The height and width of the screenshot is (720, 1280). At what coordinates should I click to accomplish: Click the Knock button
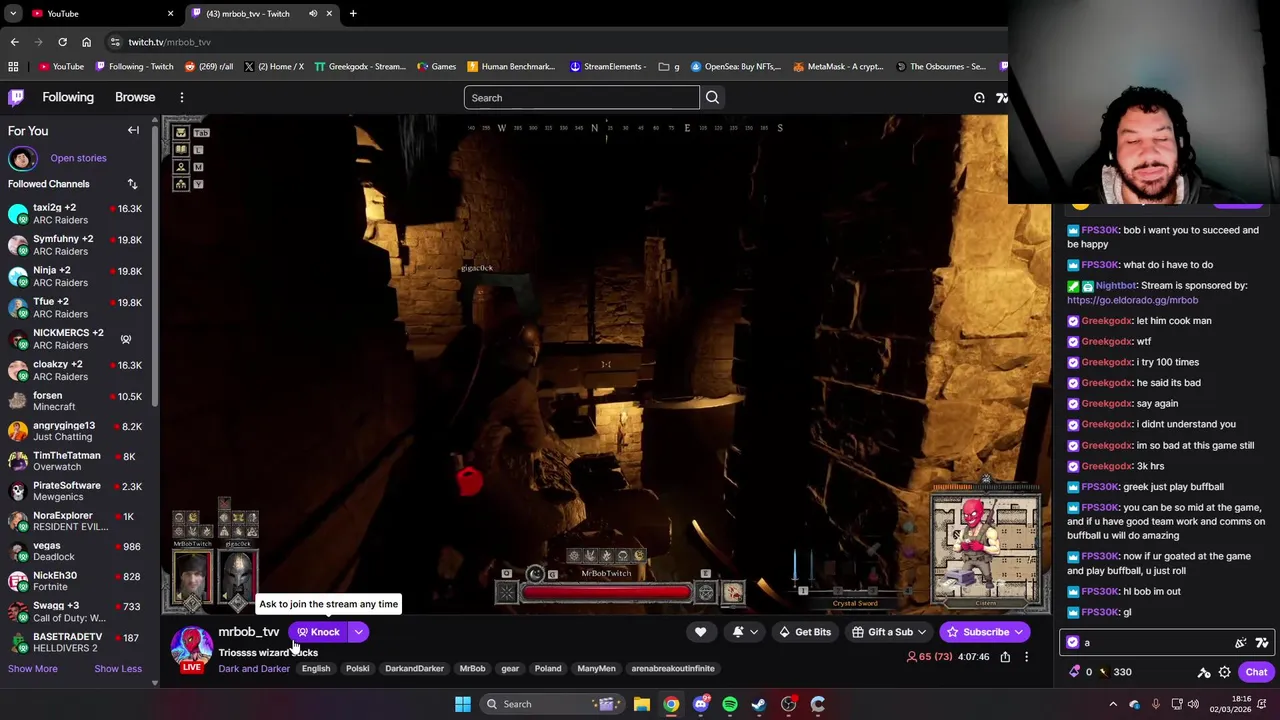[318, 632]
